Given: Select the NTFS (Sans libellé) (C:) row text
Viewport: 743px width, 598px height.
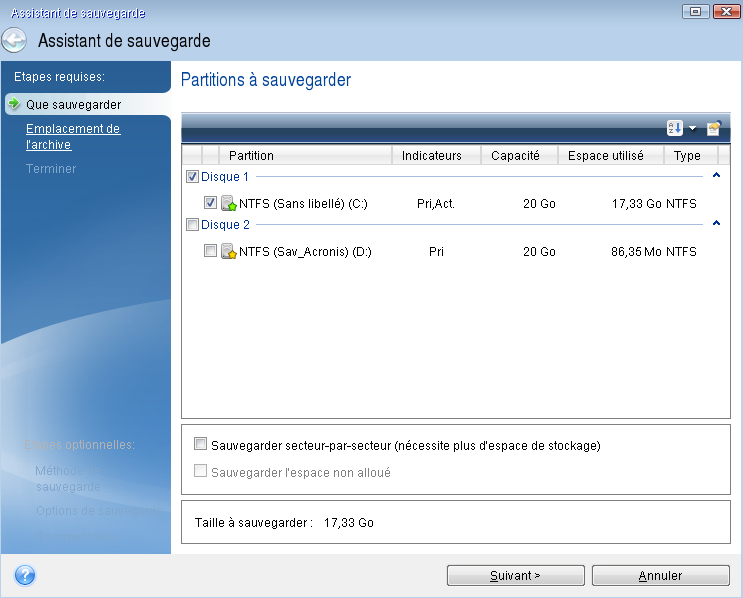Looking at the screenshot, I should pyautogui.click(x=303, y=204).
